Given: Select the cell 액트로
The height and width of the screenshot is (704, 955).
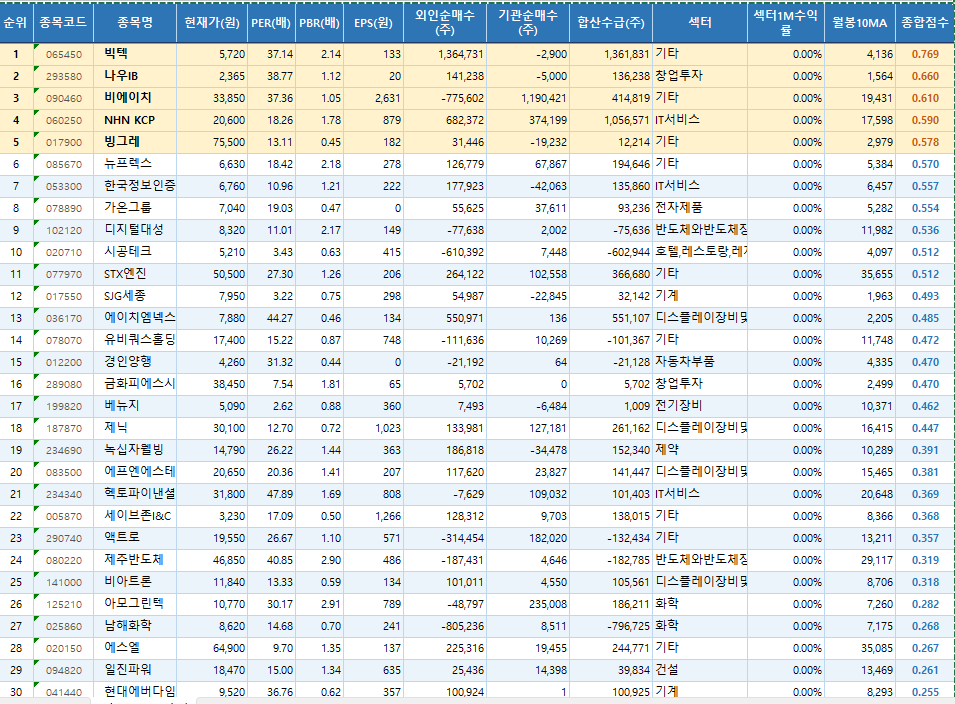Looking at the screenshot, I should point(135,538).
